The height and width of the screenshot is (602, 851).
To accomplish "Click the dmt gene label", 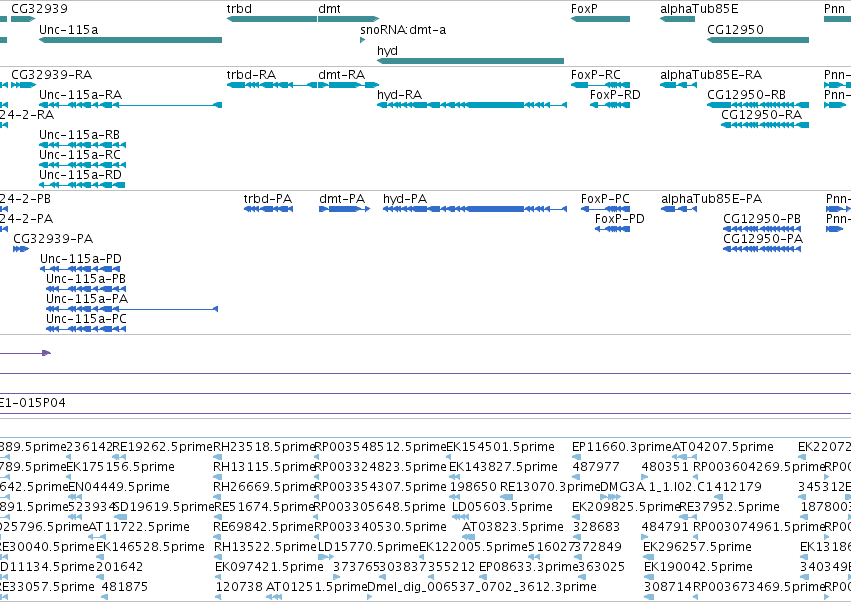I will tap(329, 9).
